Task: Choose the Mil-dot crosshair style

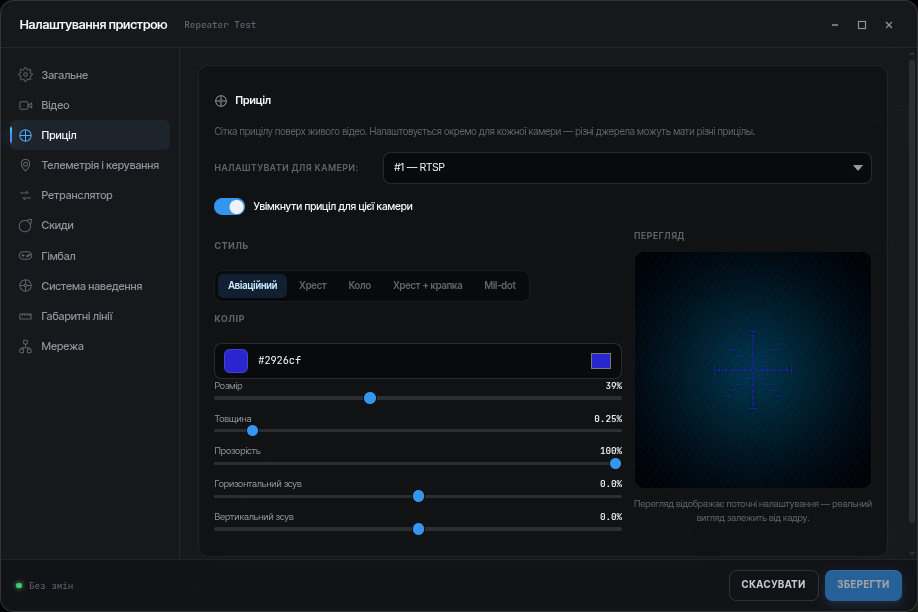Action: pyautogui.click(x=499, y=286)
